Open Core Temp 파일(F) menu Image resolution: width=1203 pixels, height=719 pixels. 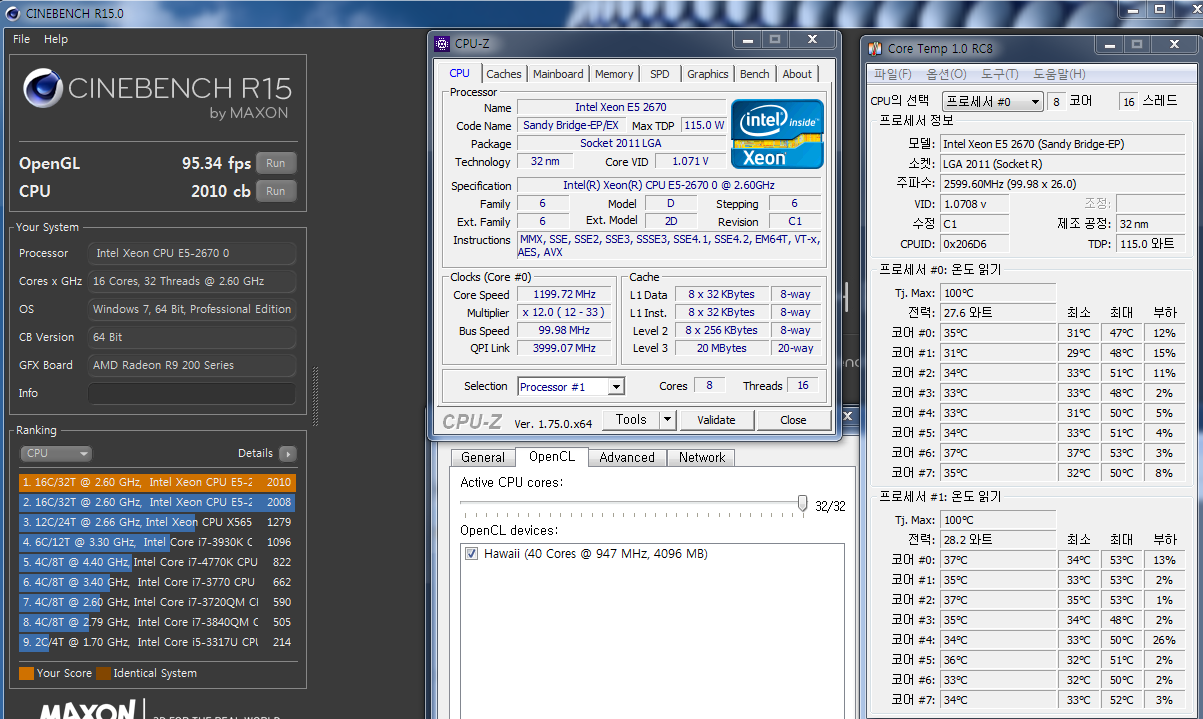click(892, 74)
